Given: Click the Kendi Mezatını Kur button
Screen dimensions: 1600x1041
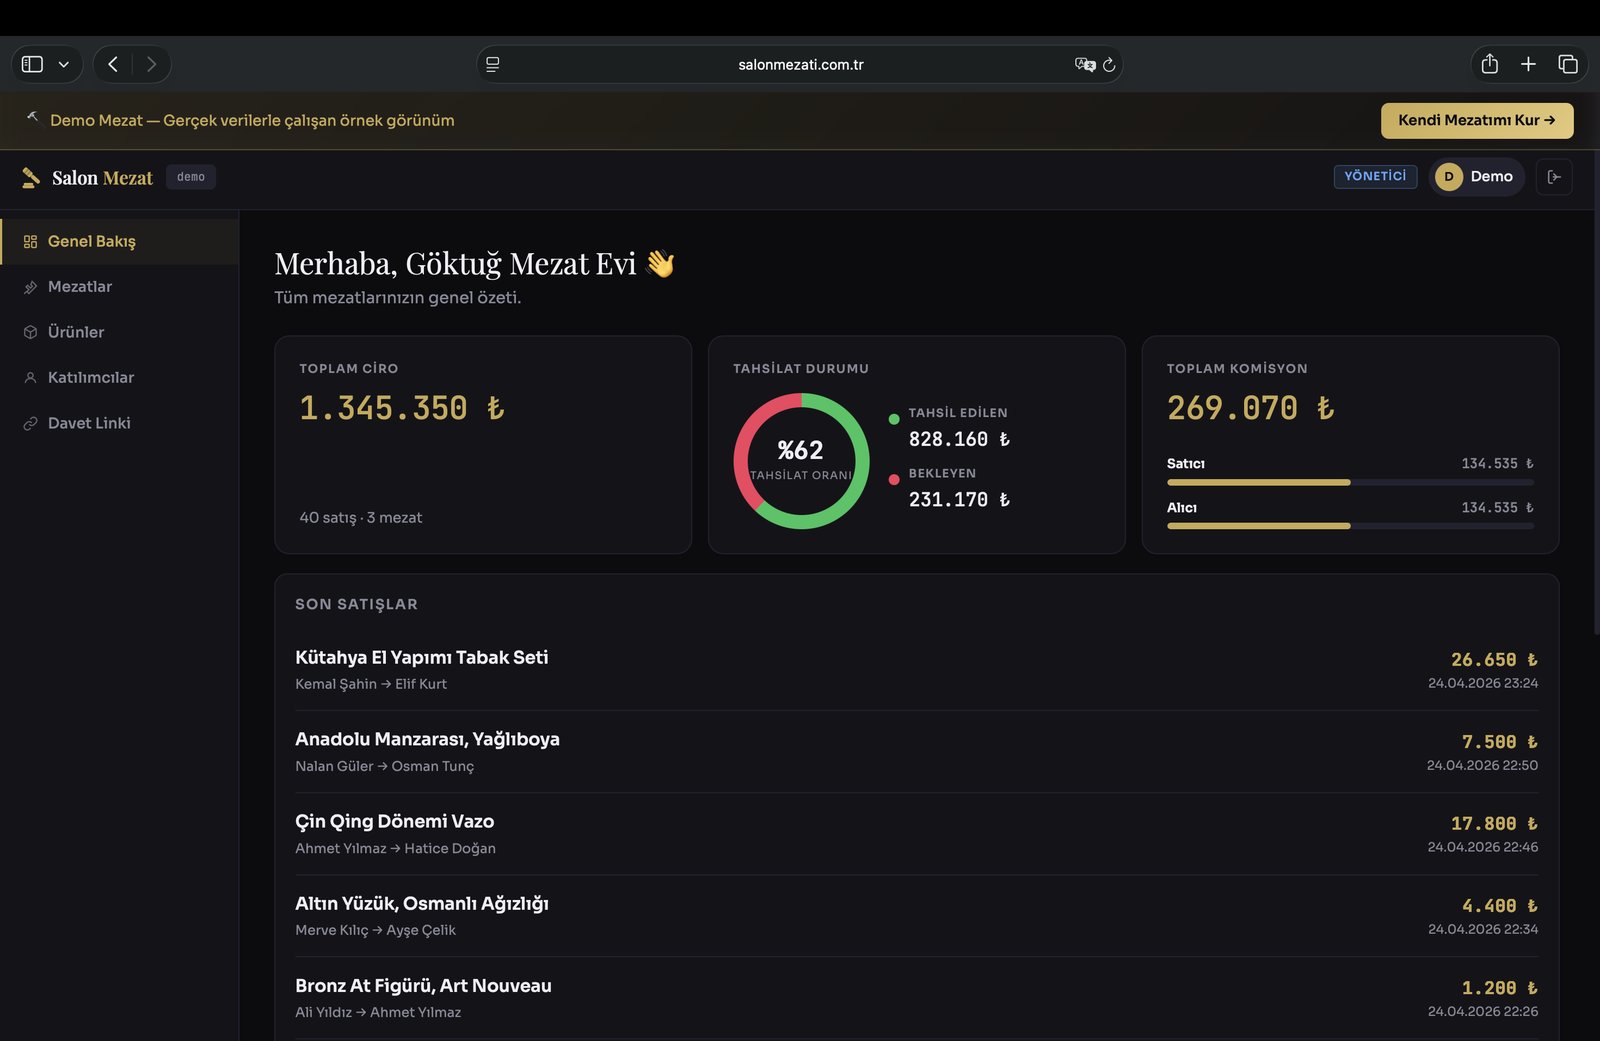Looking at the screenshot, I should click(1477, 120).
